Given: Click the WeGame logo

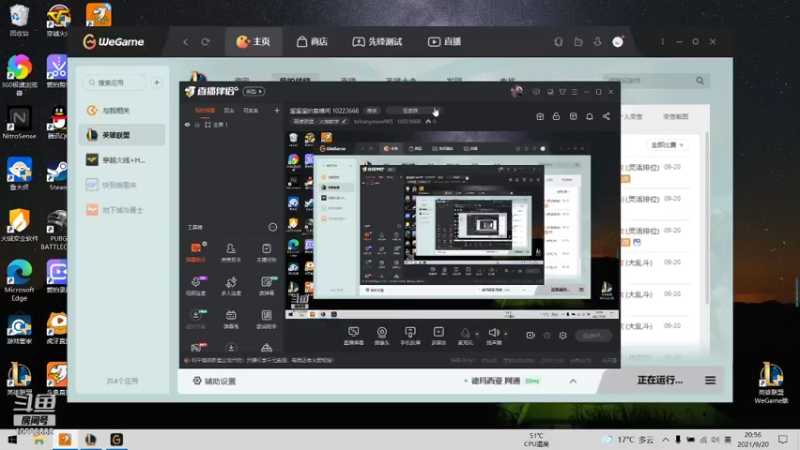Looking at the screenshot, I should pos(113,42).
